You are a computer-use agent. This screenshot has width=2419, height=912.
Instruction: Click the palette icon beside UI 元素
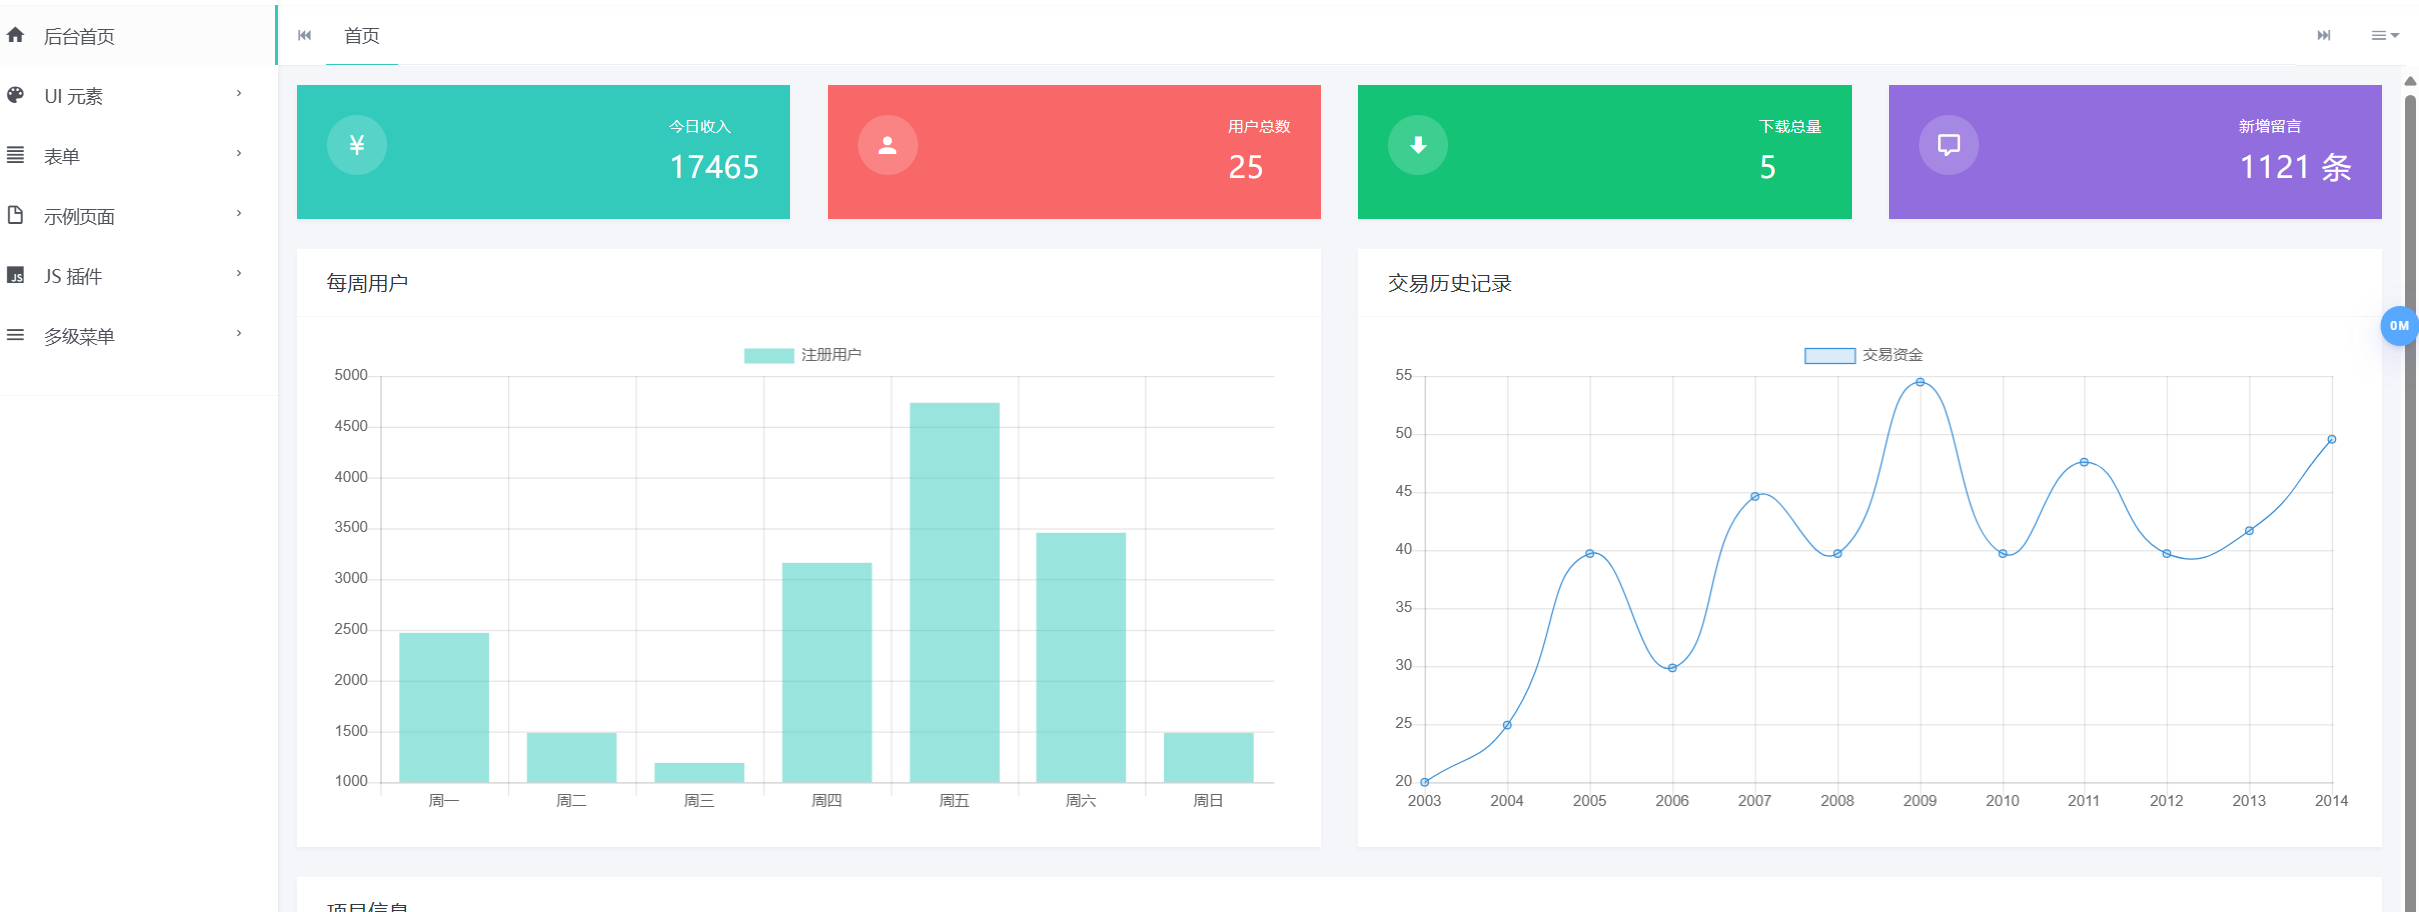[x=15, y=95]
